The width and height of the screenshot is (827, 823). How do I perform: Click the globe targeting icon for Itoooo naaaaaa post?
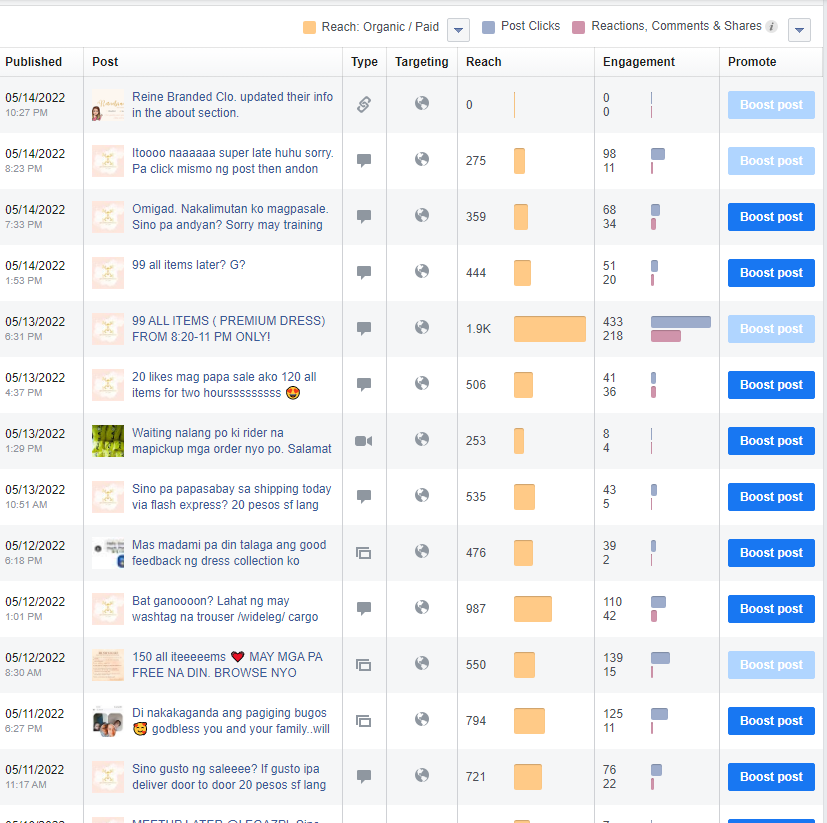pos(422,159)
